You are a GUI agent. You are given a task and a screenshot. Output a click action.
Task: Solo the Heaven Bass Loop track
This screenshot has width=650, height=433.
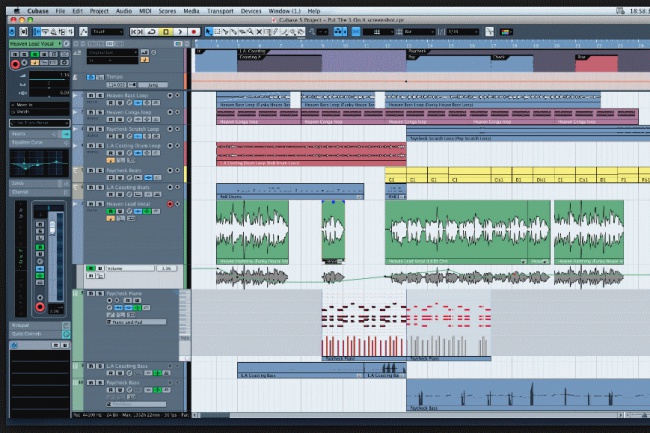[100, 95]
